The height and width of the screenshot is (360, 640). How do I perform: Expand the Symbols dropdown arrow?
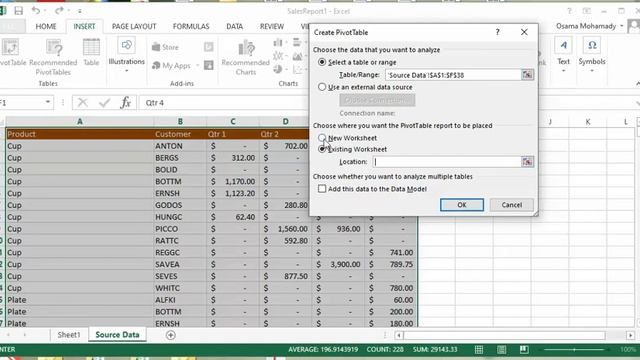[592, 71]
